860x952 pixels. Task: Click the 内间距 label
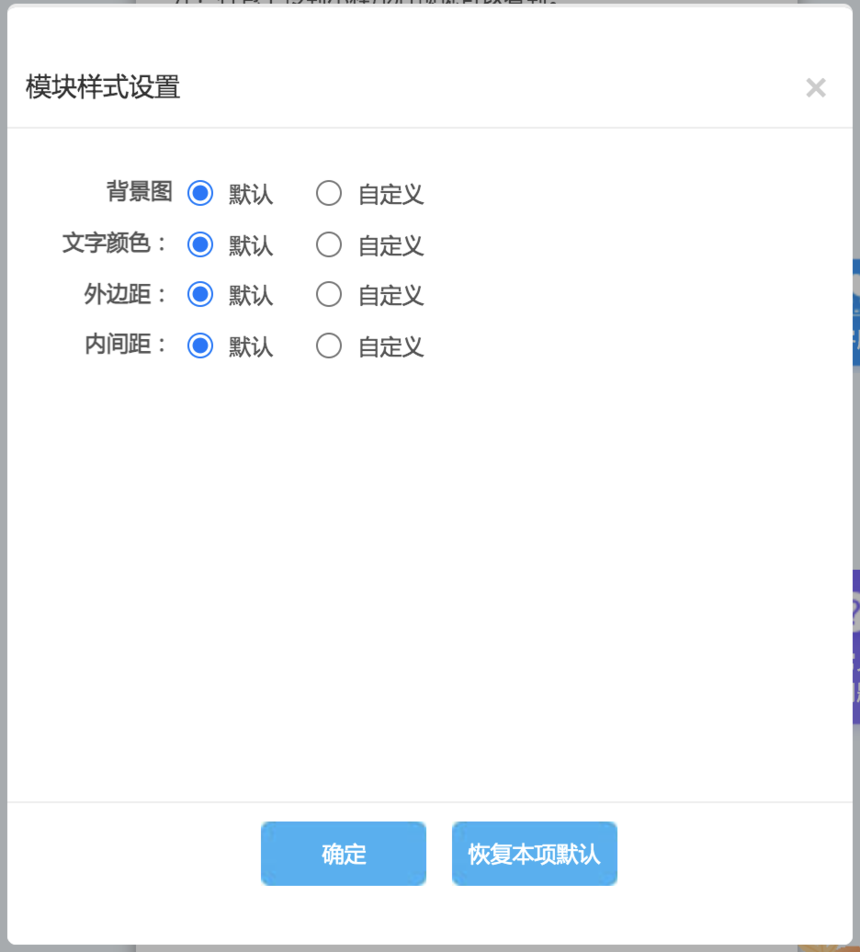pos(125,344)
